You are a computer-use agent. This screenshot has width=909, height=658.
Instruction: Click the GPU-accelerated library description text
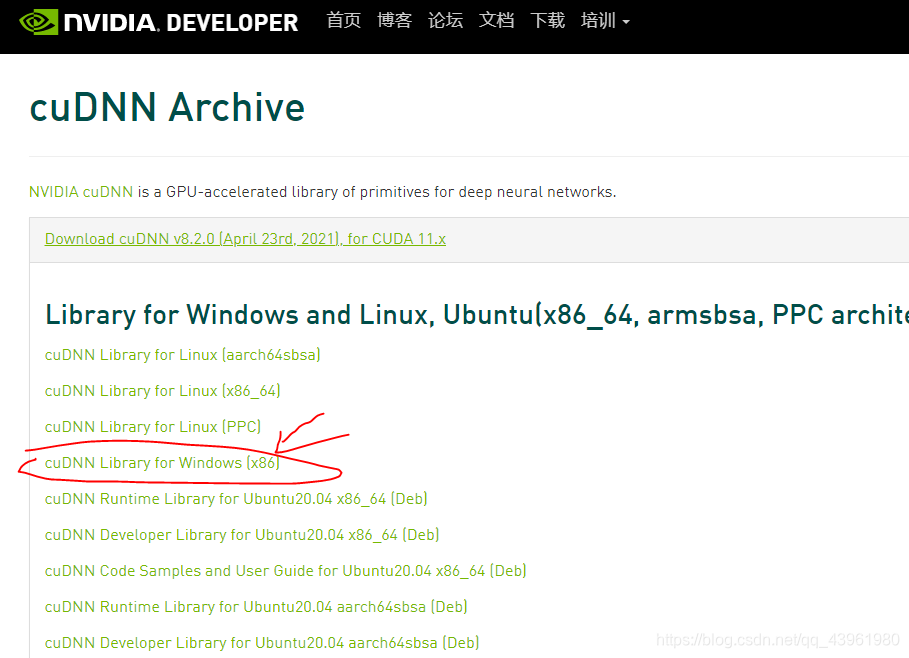point(377,192)
